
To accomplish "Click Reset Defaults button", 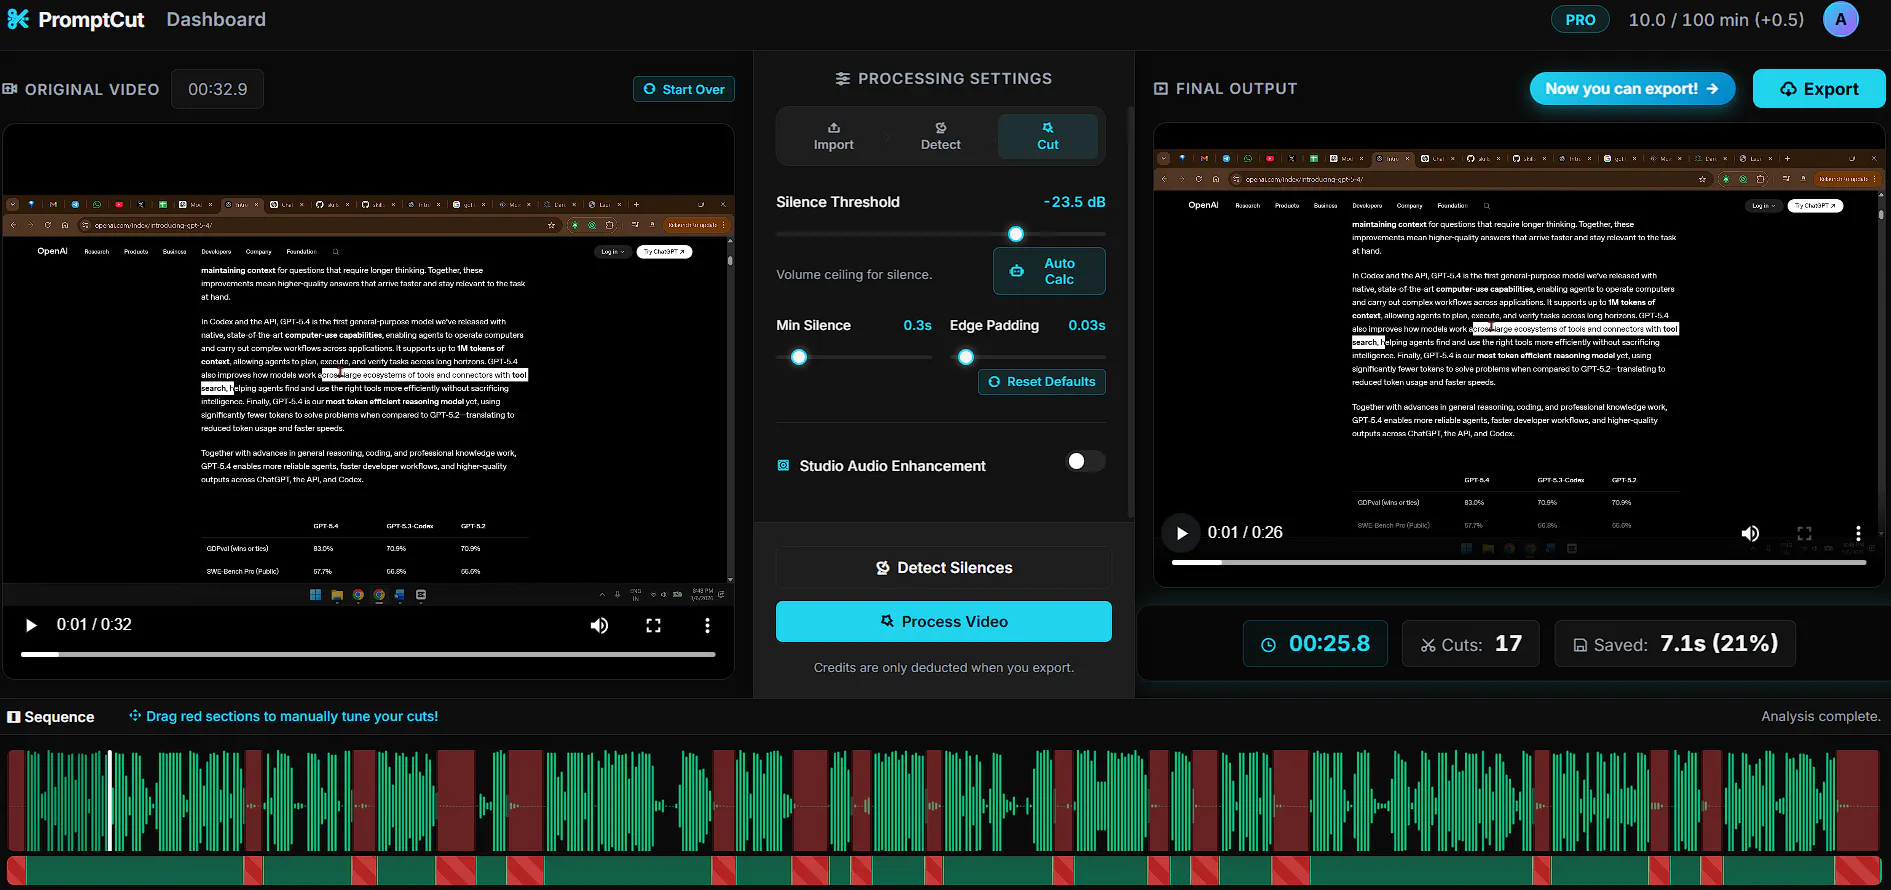I will coord(1041,382).
